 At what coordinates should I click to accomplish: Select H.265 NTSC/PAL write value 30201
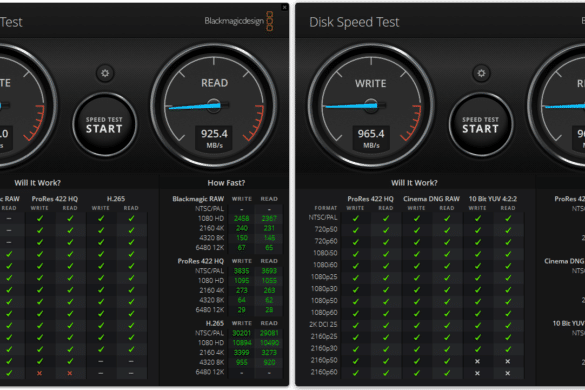(x=241, y=333)
